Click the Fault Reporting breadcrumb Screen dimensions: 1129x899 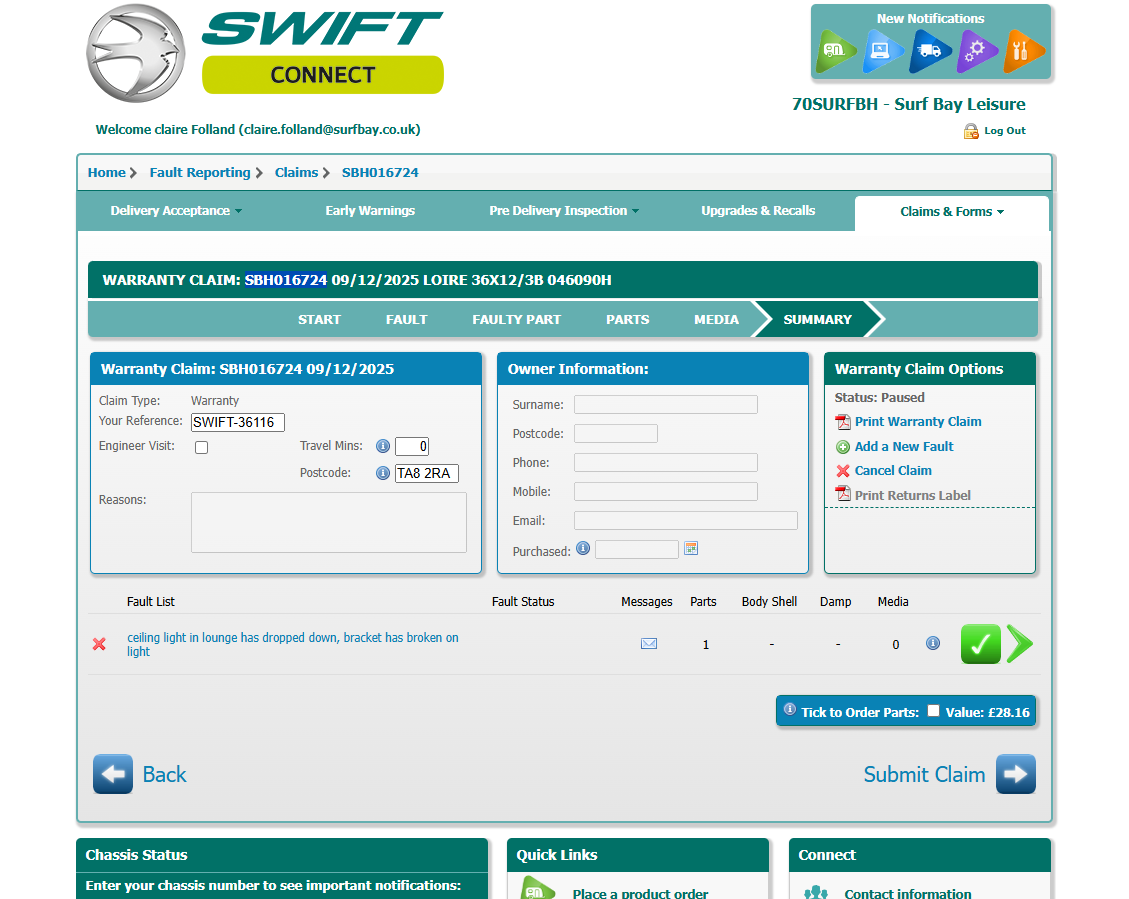click(x=200, y=173)
